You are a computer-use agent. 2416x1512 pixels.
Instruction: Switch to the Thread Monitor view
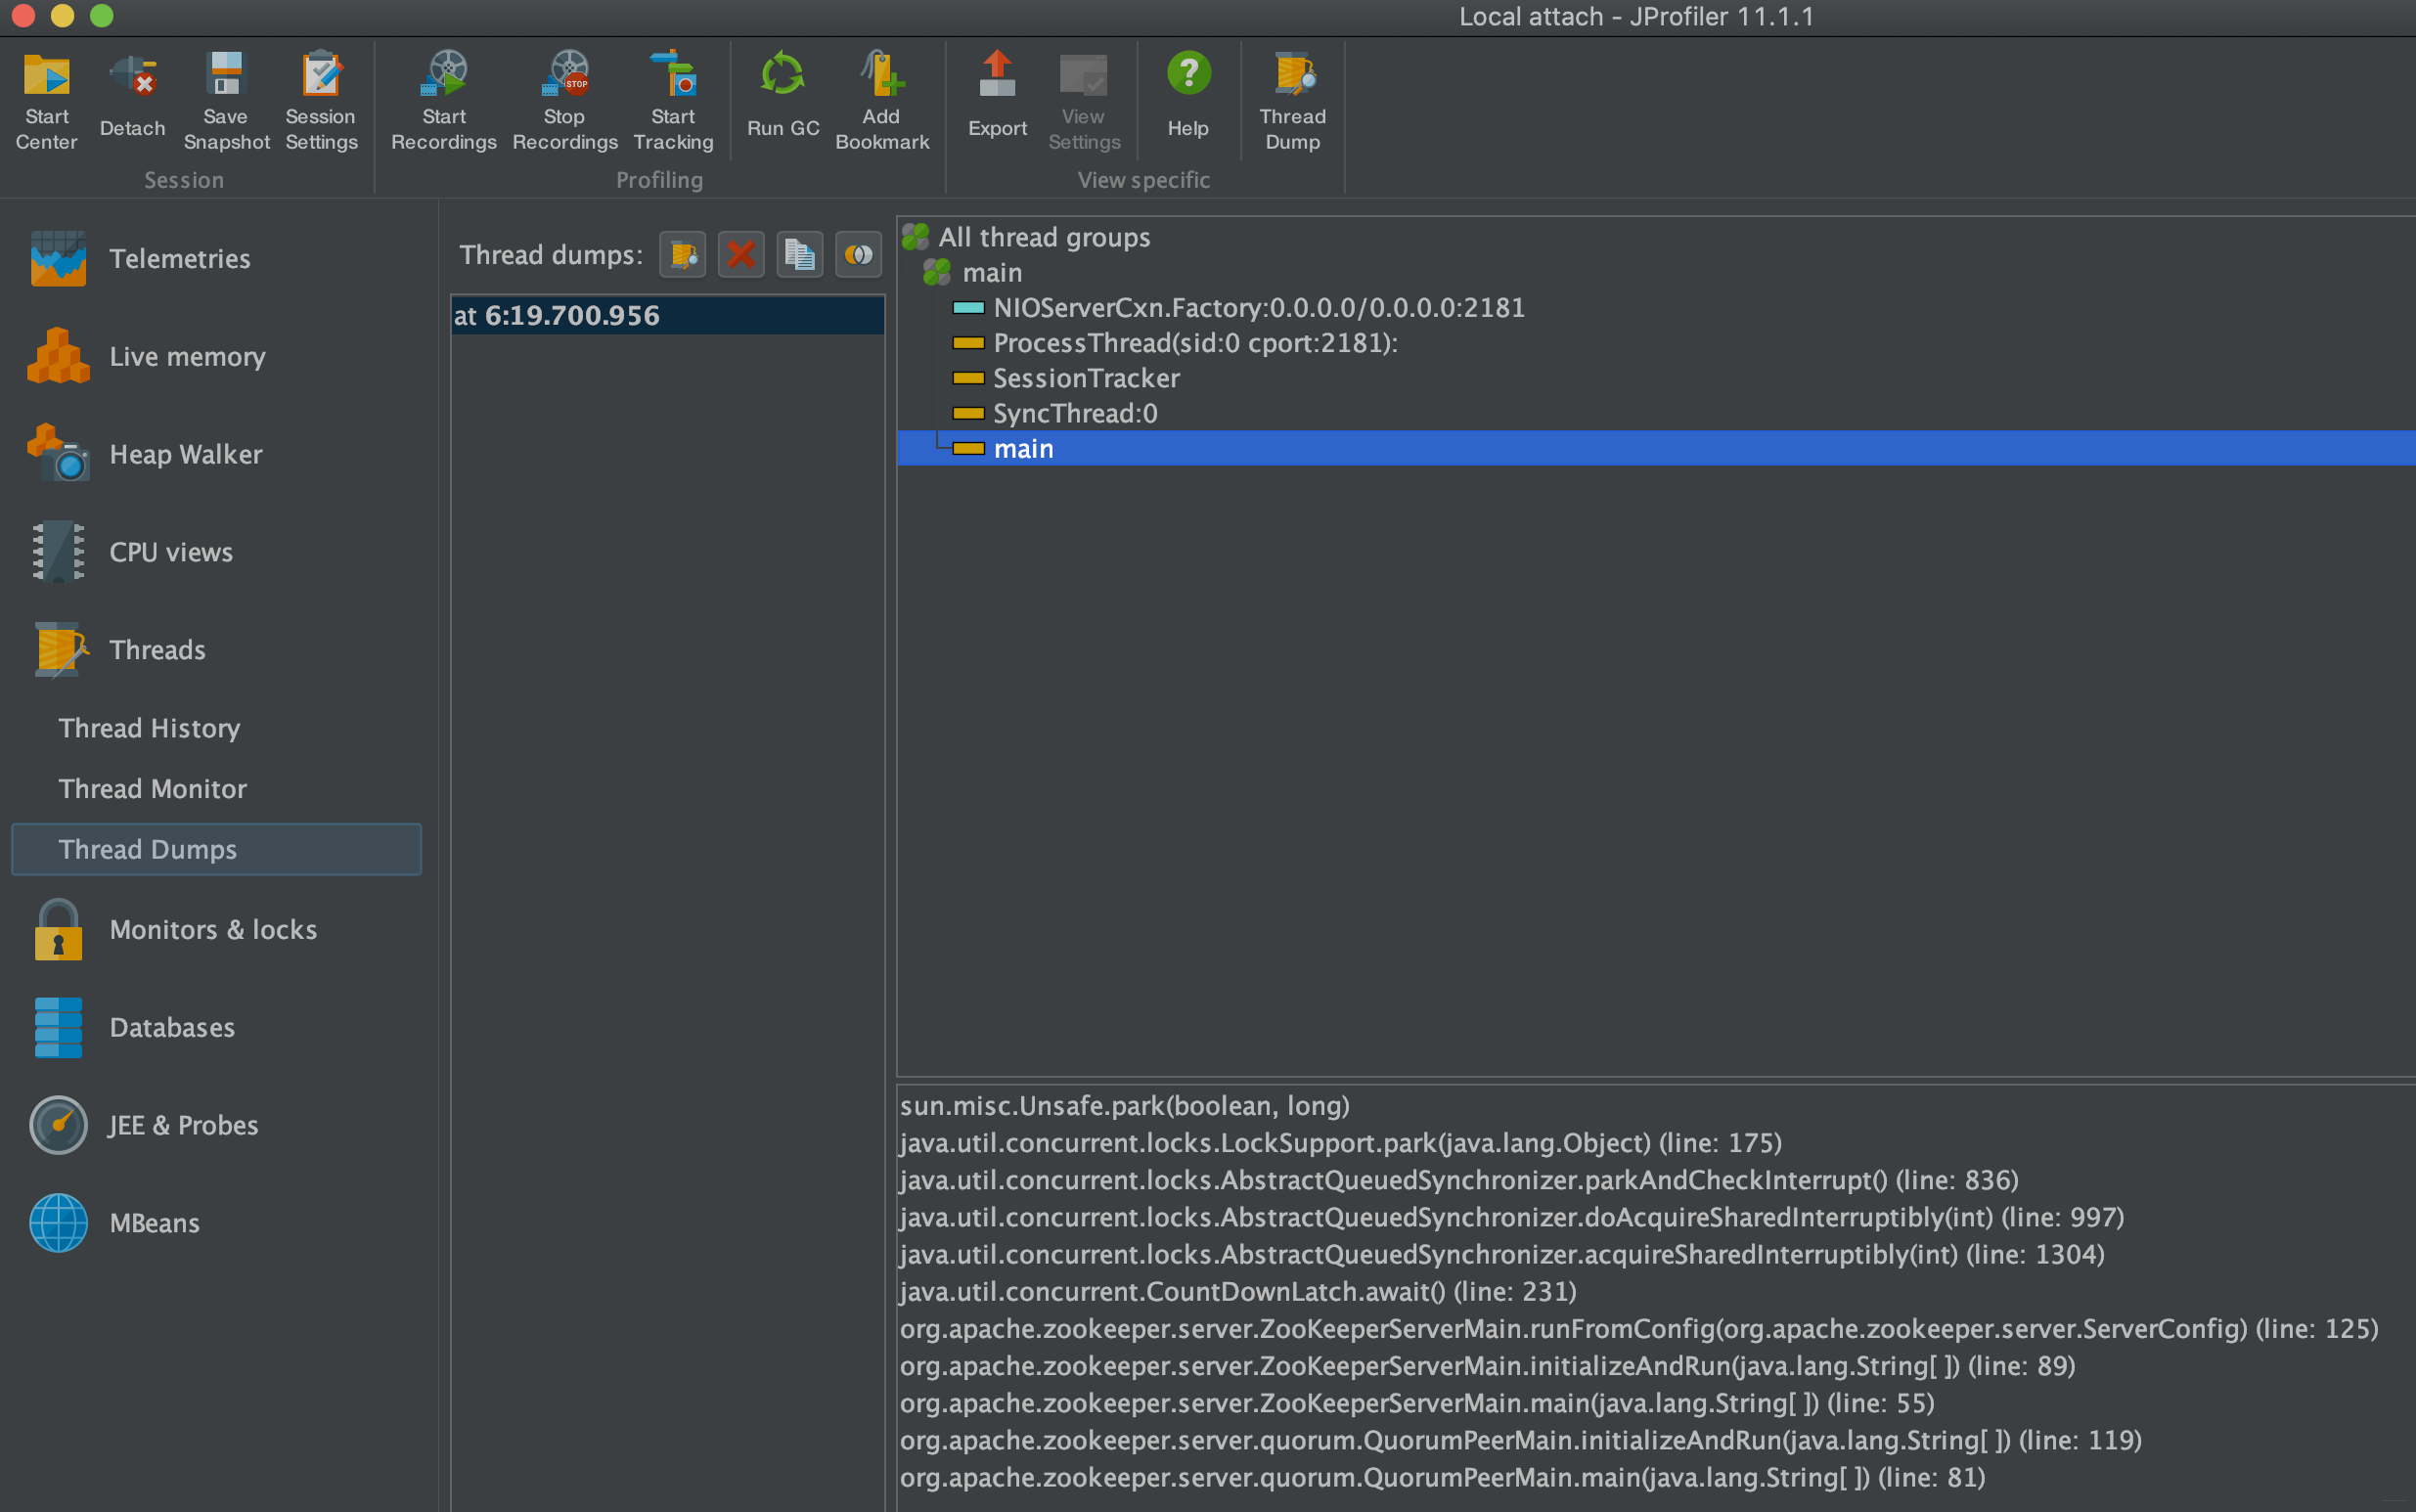[x=152, y=789]
